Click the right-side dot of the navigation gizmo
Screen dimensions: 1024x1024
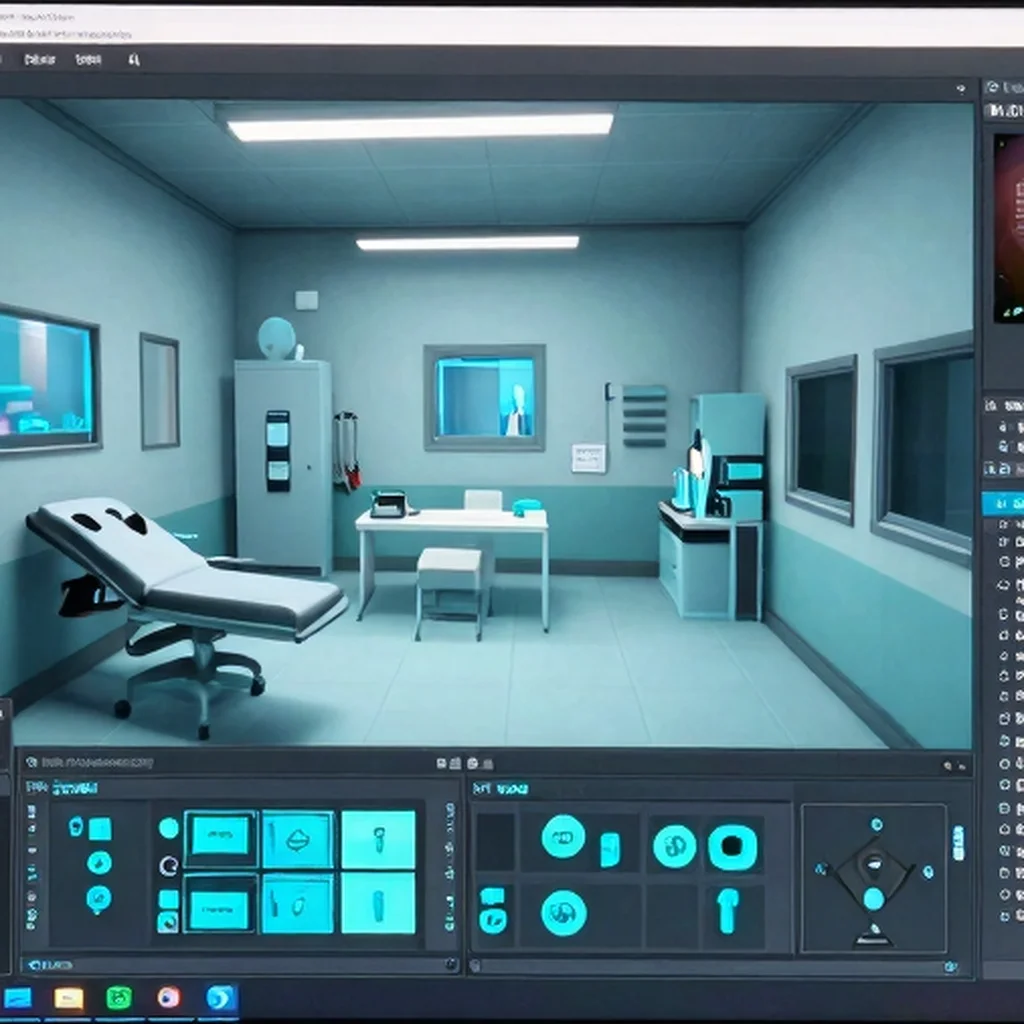point(928,872)
